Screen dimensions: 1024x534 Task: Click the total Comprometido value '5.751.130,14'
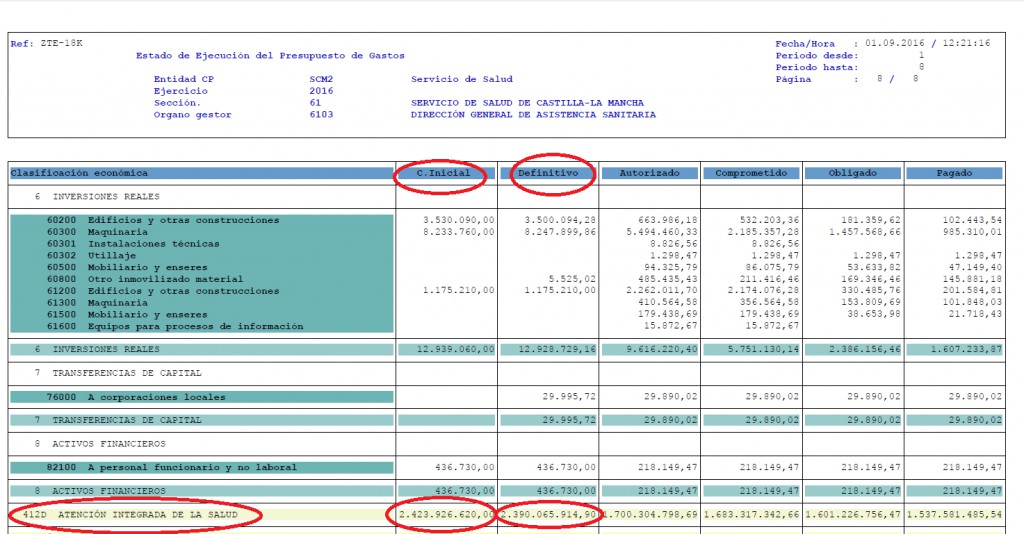[x=763, y=349]
